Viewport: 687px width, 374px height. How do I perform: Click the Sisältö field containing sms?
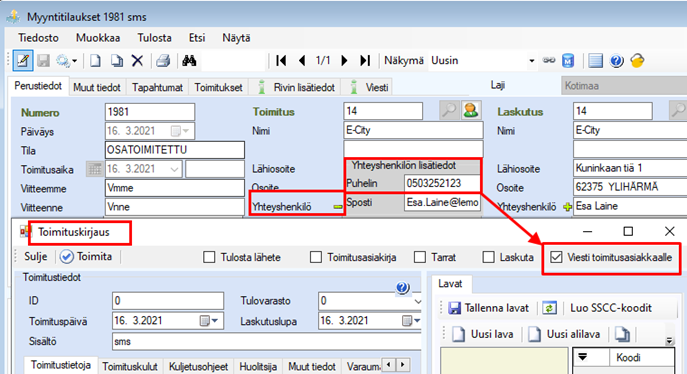(x=267, y=342)
